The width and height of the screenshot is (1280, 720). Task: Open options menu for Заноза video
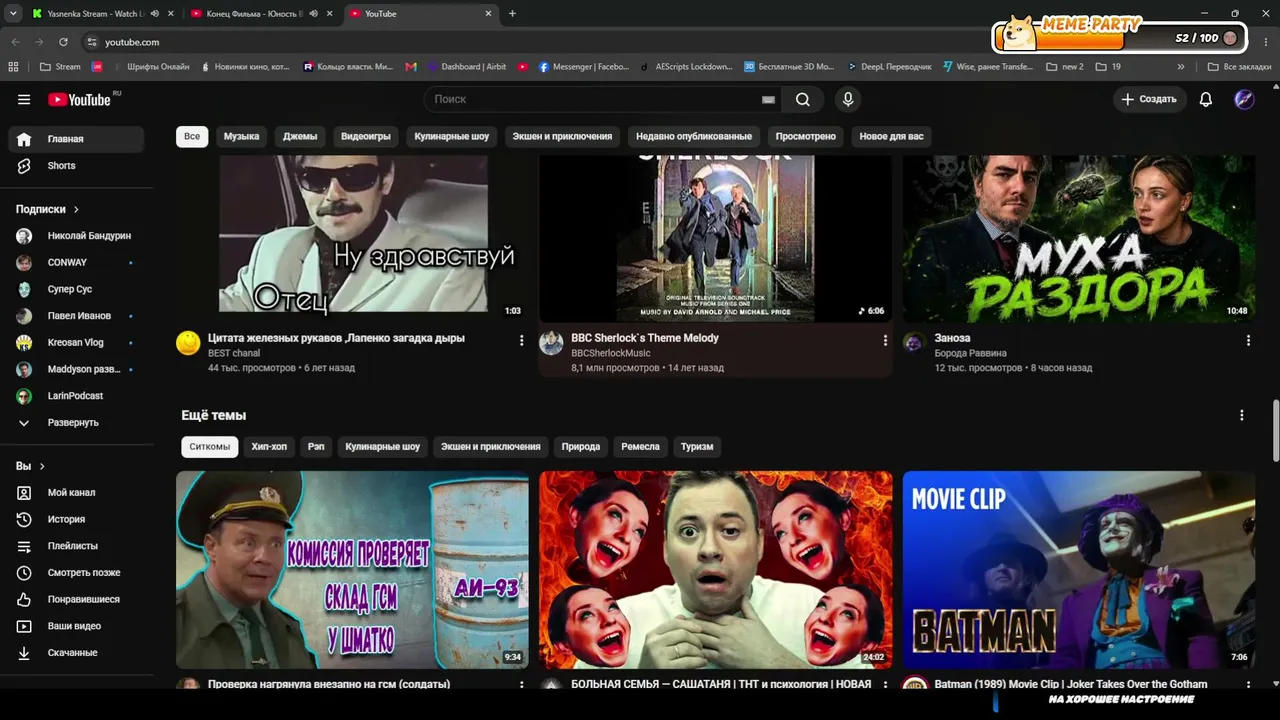point(1248,341)
